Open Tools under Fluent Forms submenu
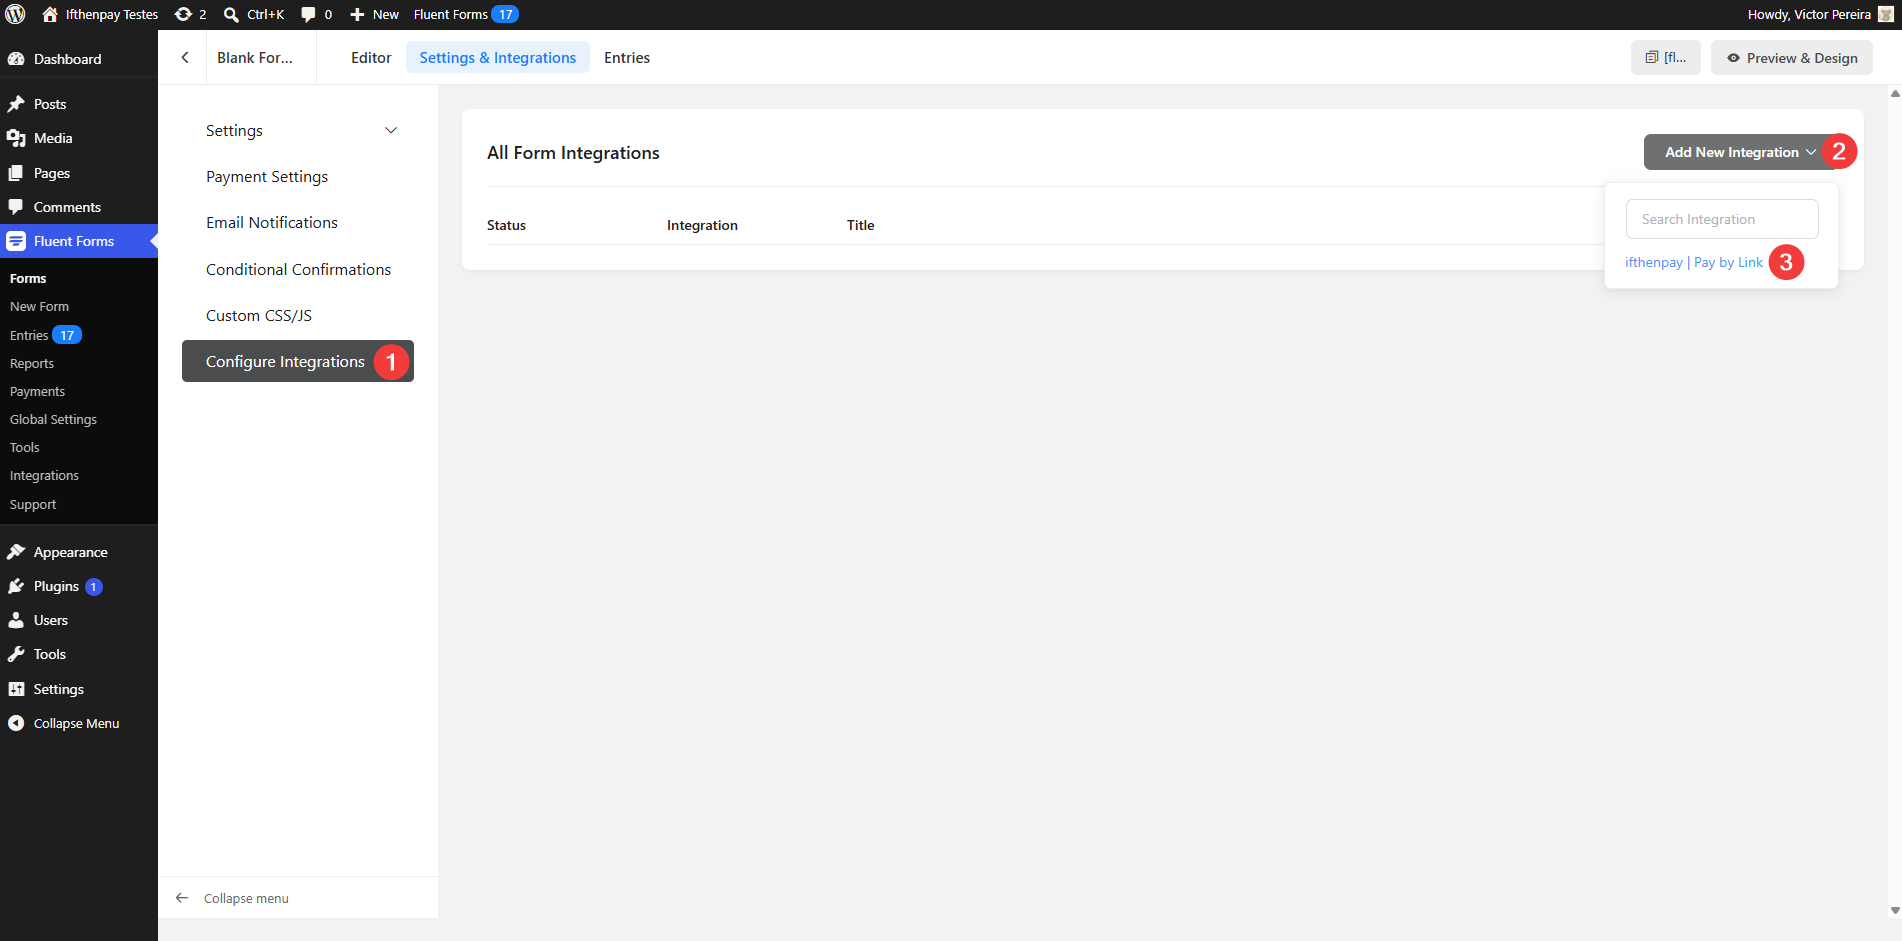The image size is (1902, 941). click(25, 447)
